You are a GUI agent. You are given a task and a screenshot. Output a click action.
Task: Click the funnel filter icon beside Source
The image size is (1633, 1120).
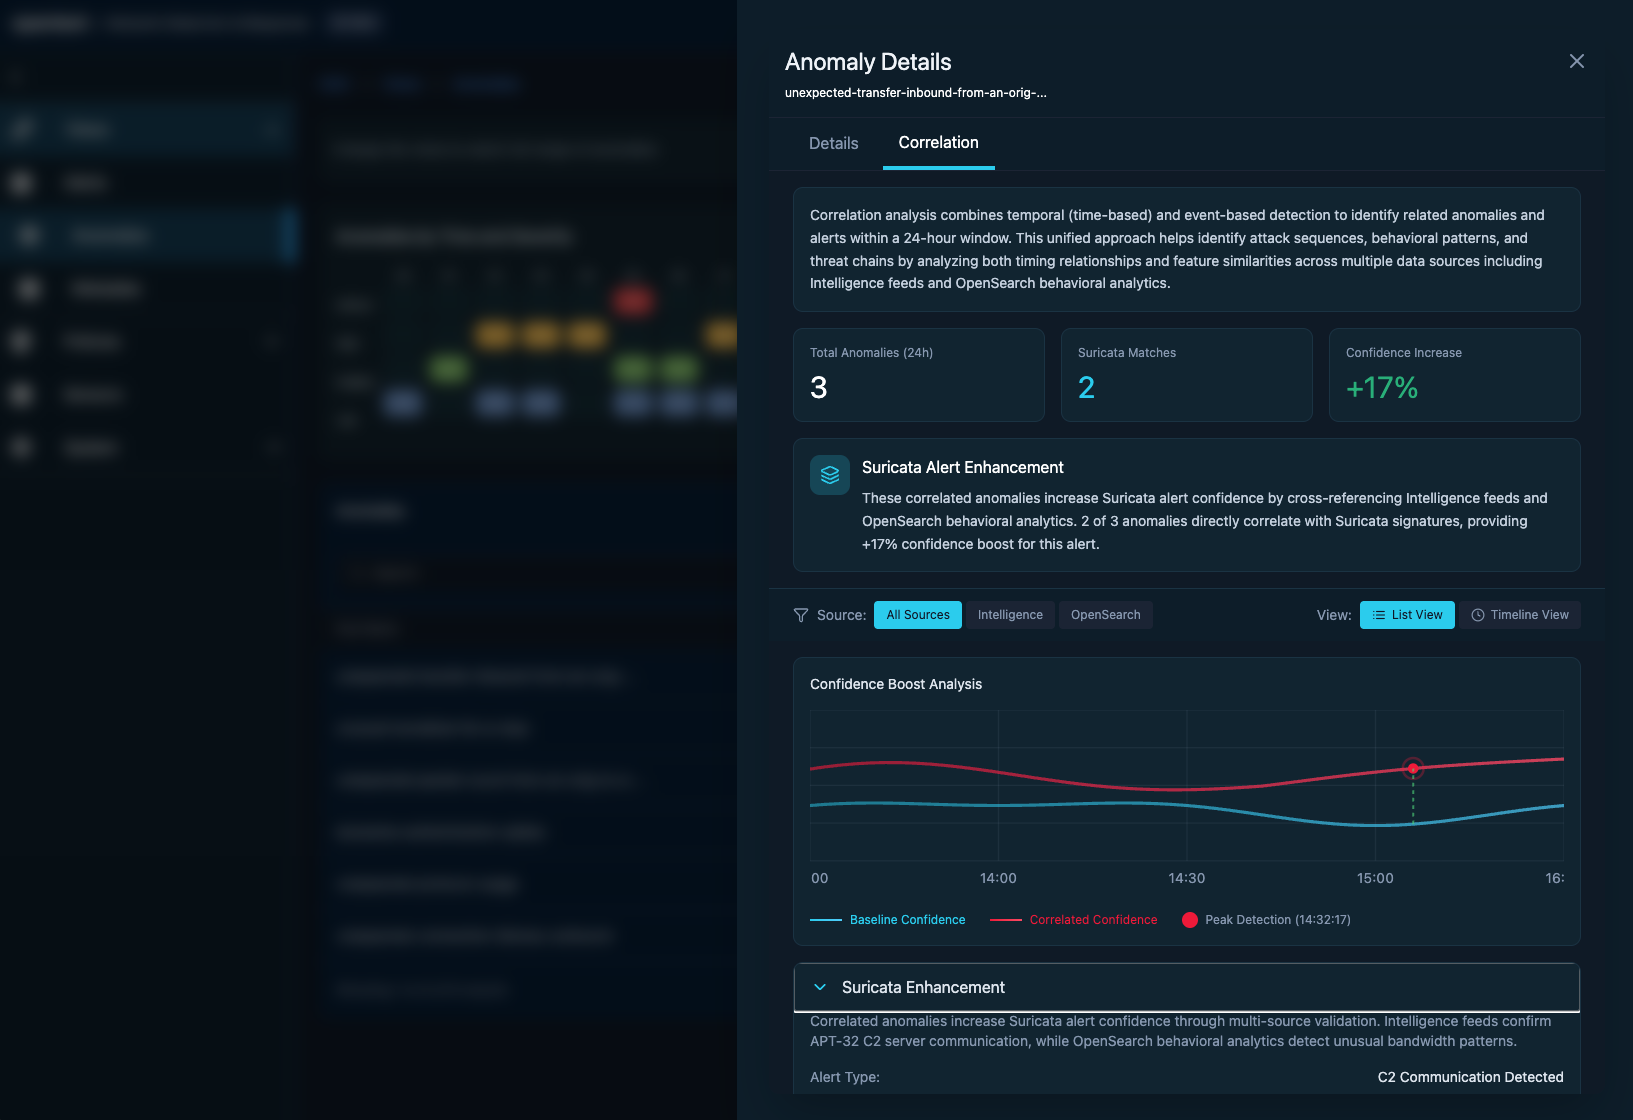(800, 615)
